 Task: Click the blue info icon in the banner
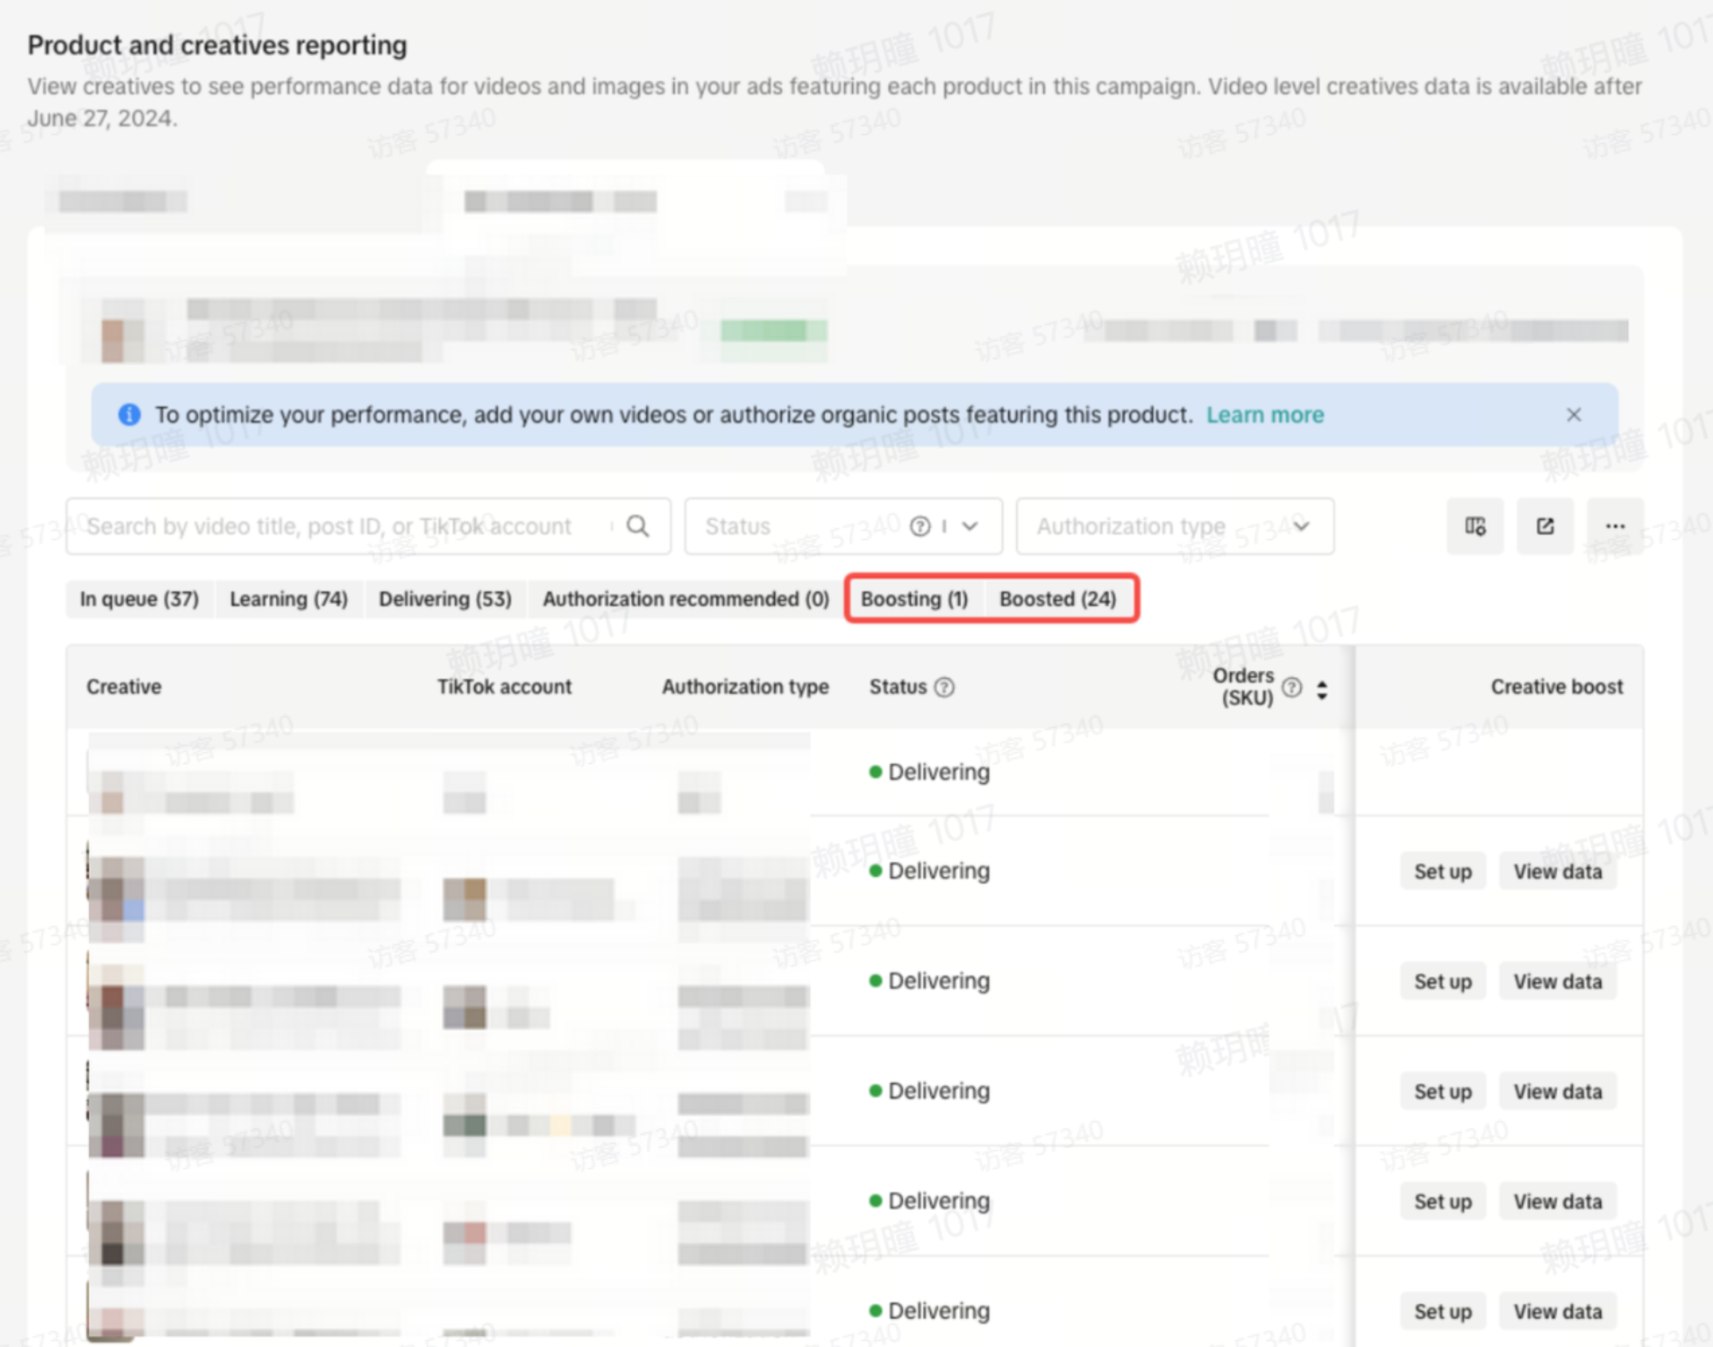coord(129,414)
